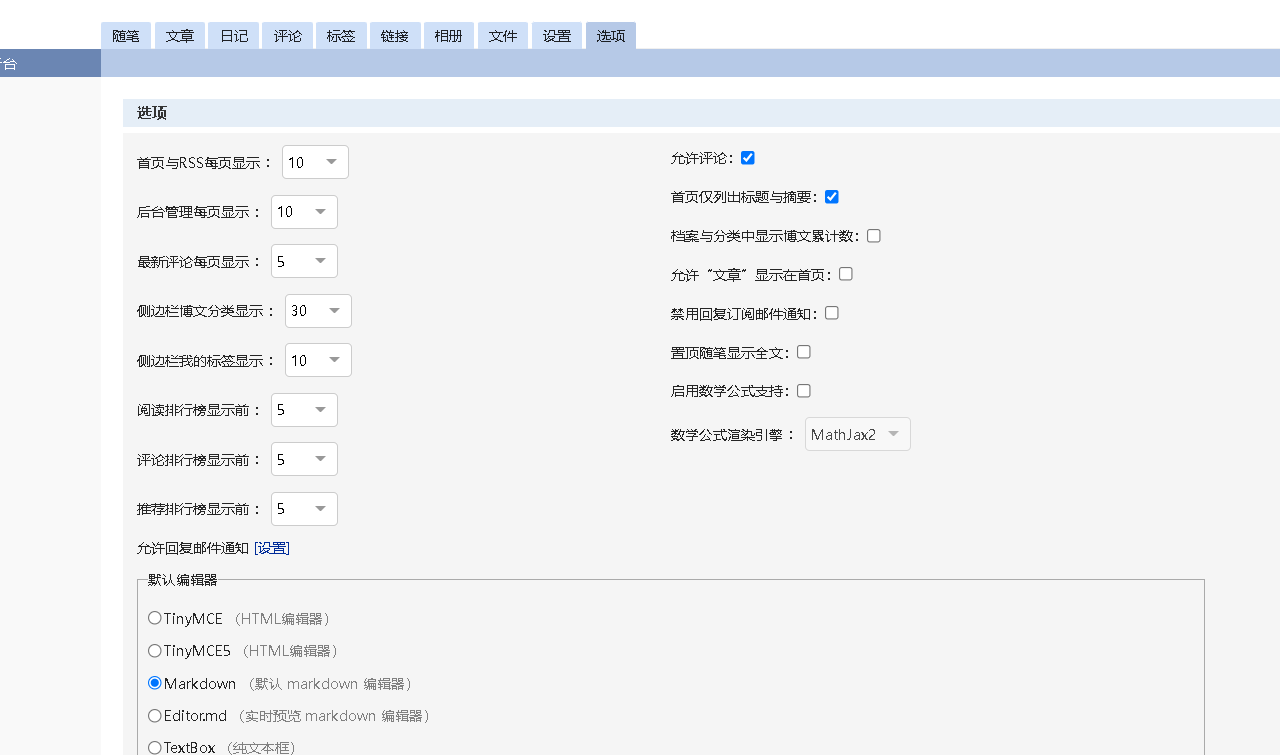Screen dimensions: 1280x755
Task: Open 数学公式渲染引擎 MathJax2 dropdown
Action: point(858,434)
